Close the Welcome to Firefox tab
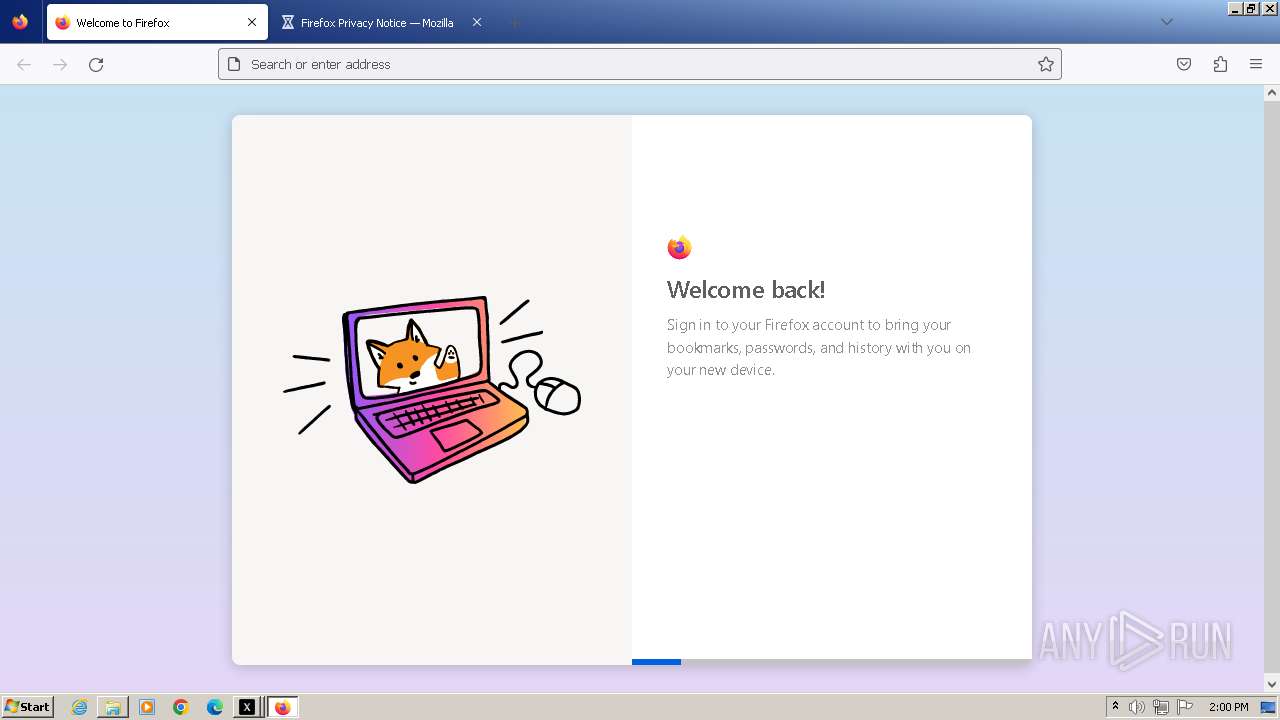Screen dimensions: 1280x720 click(252, 22)
